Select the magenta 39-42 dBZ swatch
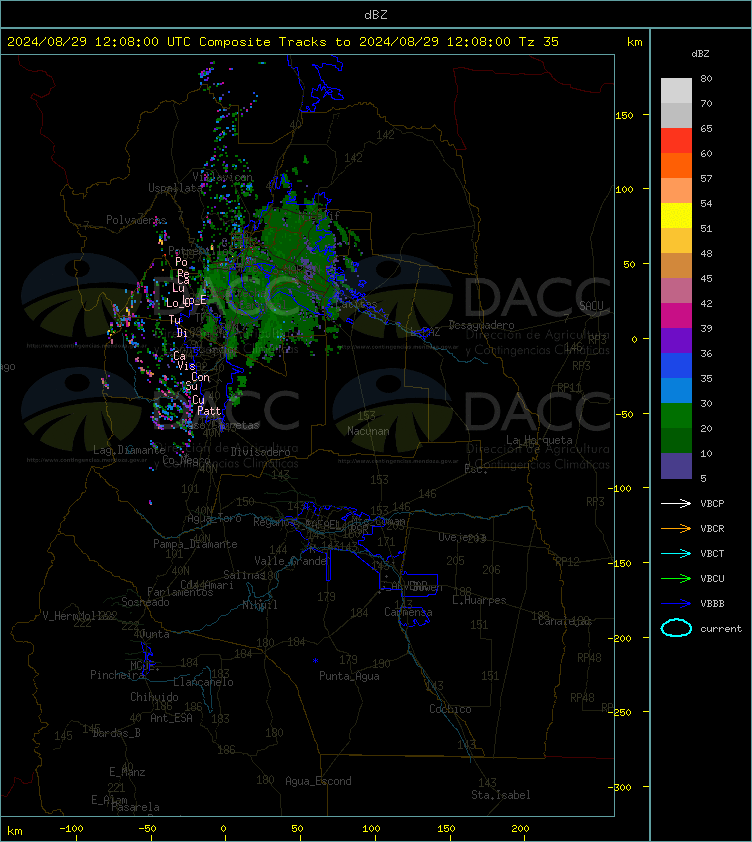The width and height of the screenshot is (752, 842). click(x=676, y=315)
